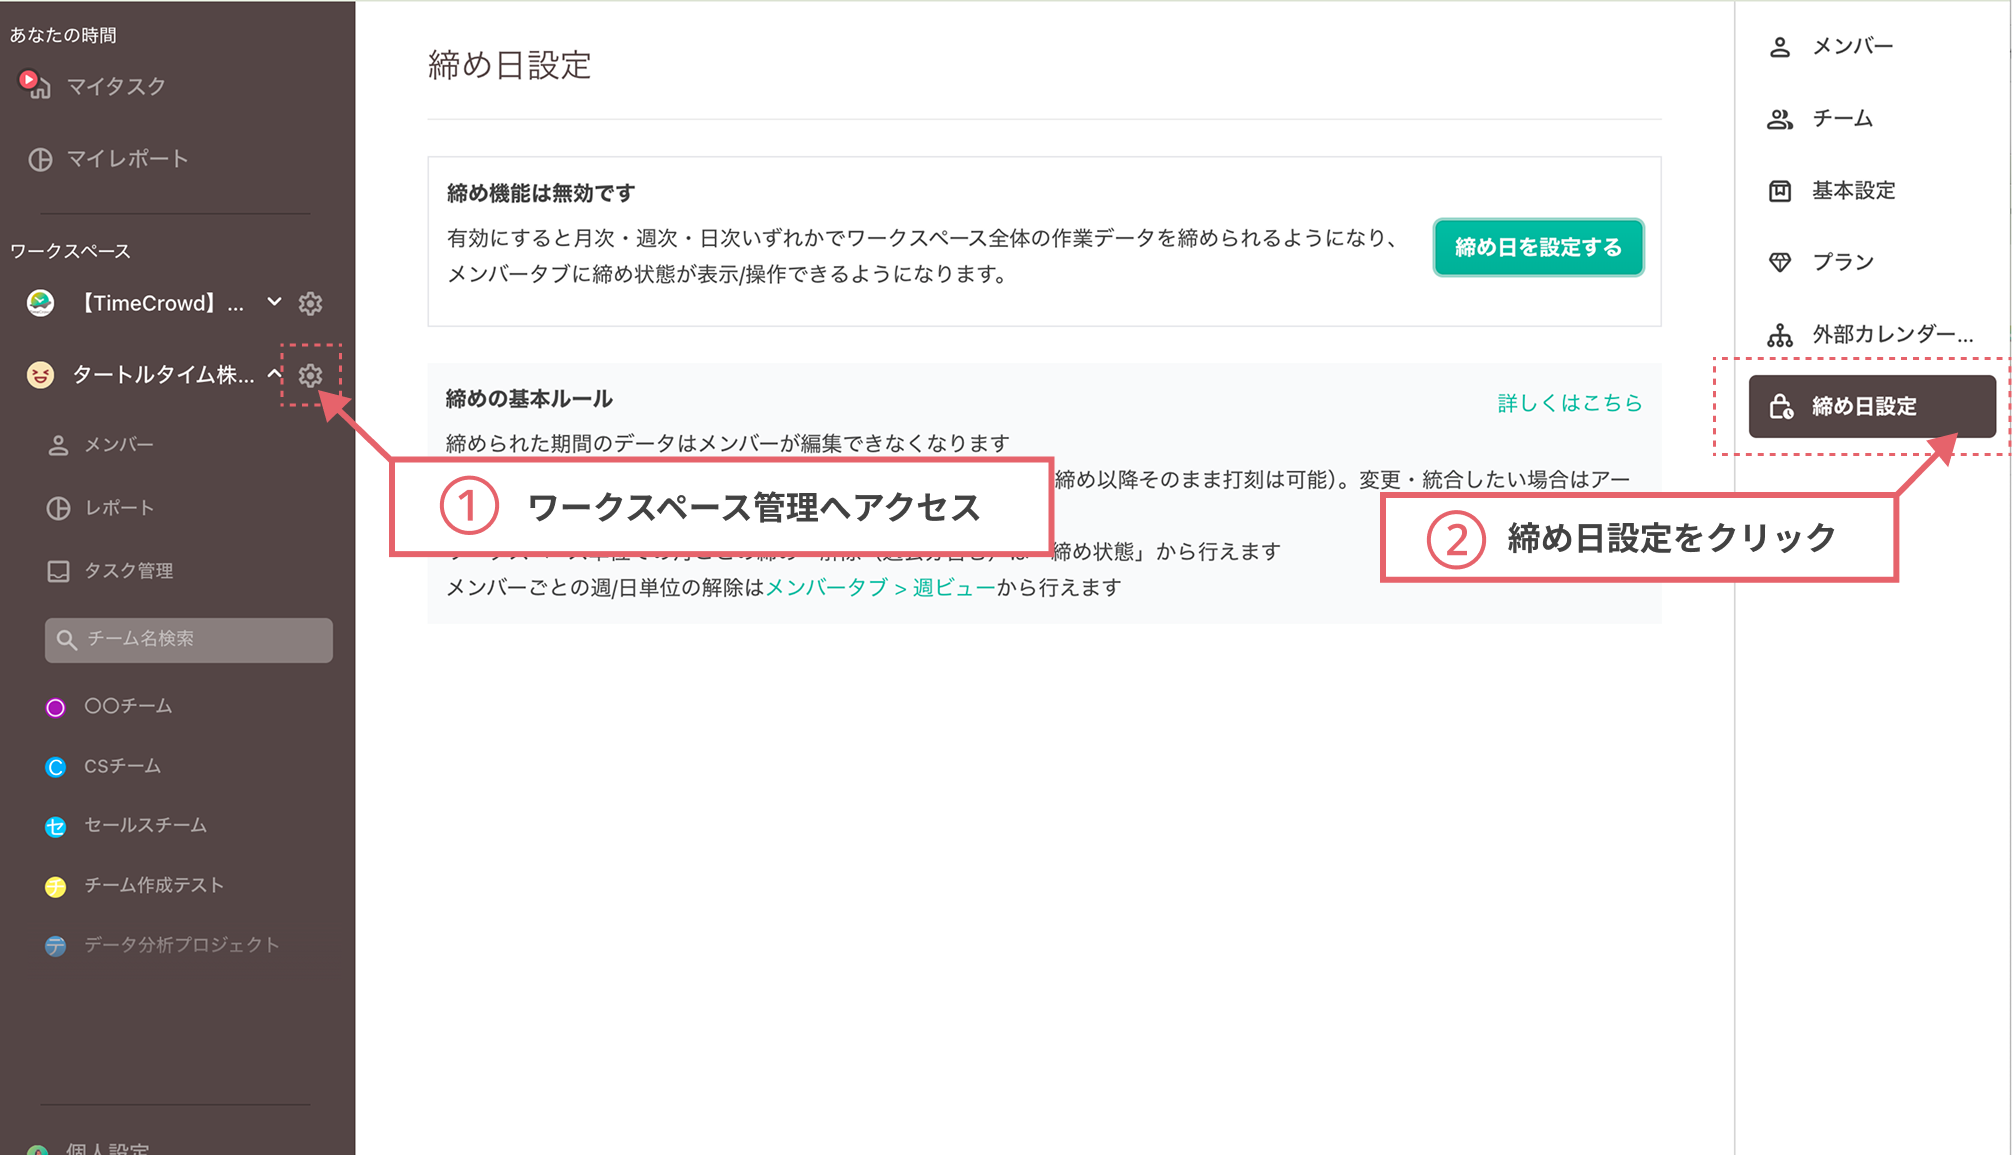Click the セールスチーム team badge icon
The width and height of the screenshot is (2012, 1155).
(56, 827)
